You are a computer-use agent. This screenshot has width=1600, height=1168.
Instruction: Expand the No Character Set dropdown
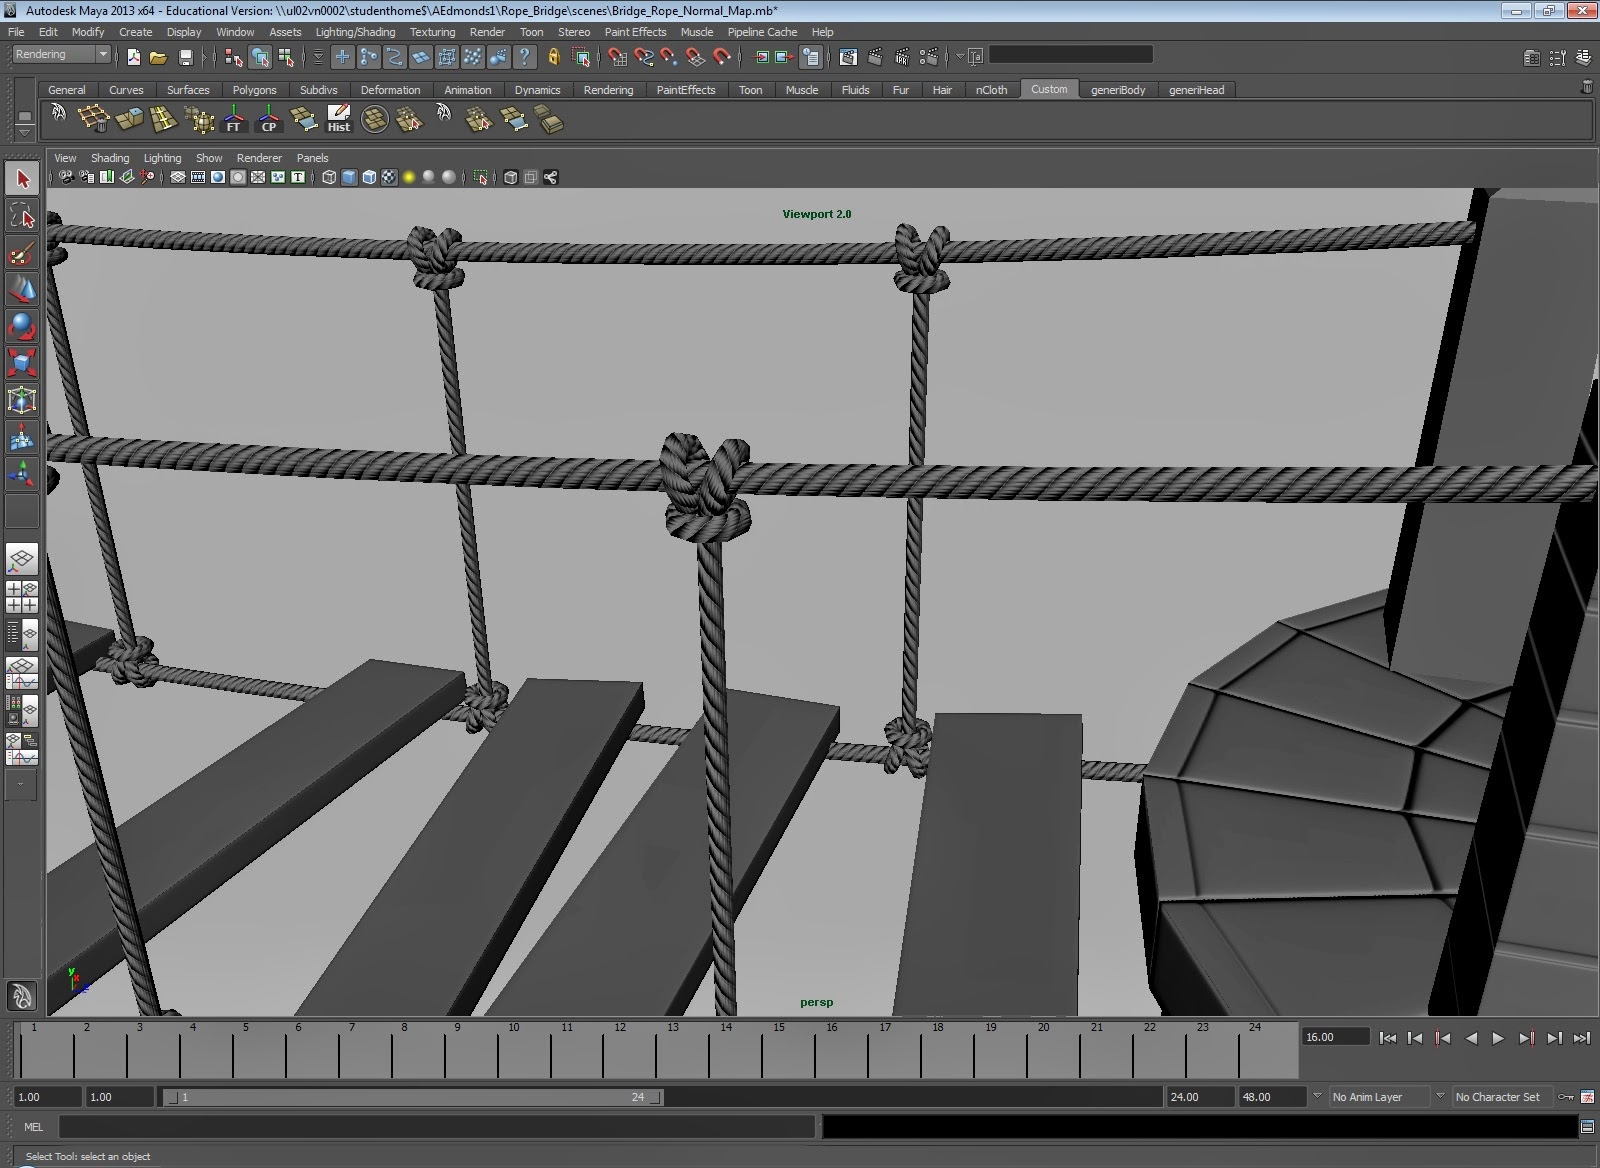pos(1500,1097)
